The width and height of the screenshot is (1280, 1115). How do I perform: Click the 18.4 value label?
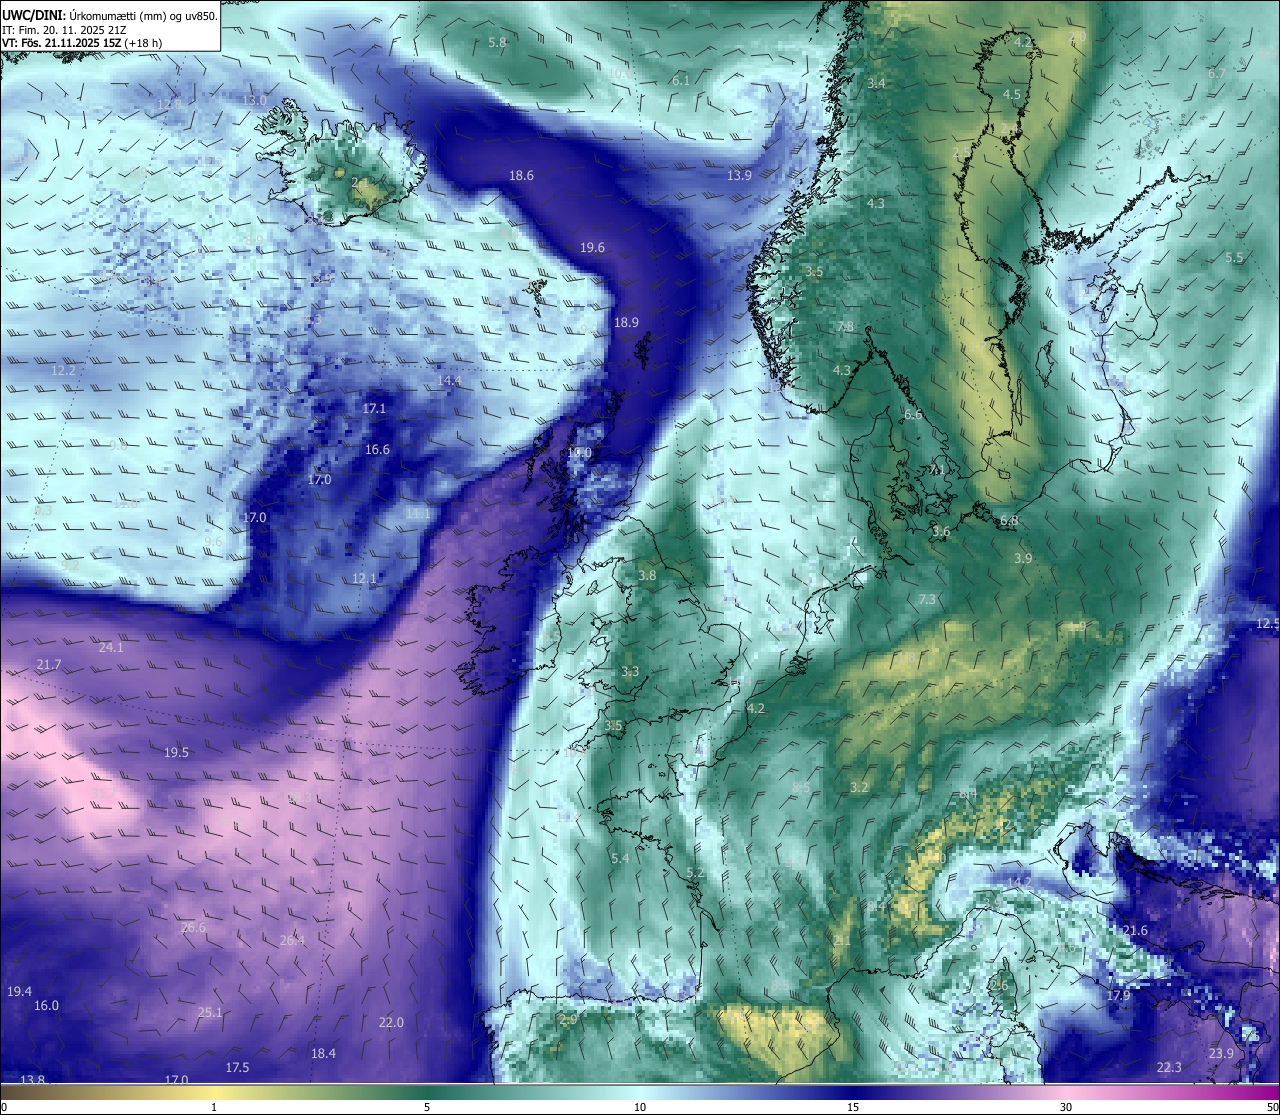click(323, 1053)
